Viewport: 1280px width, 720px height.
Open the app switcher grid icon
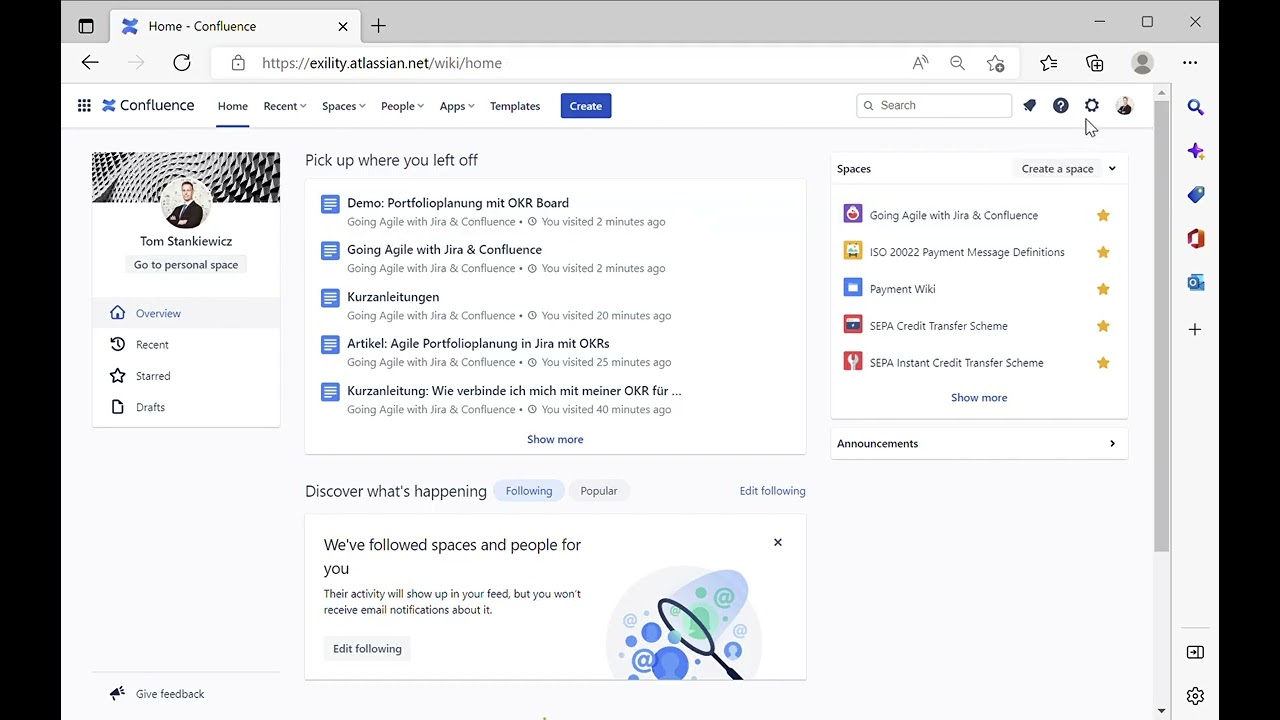click(x=84, y=106)
